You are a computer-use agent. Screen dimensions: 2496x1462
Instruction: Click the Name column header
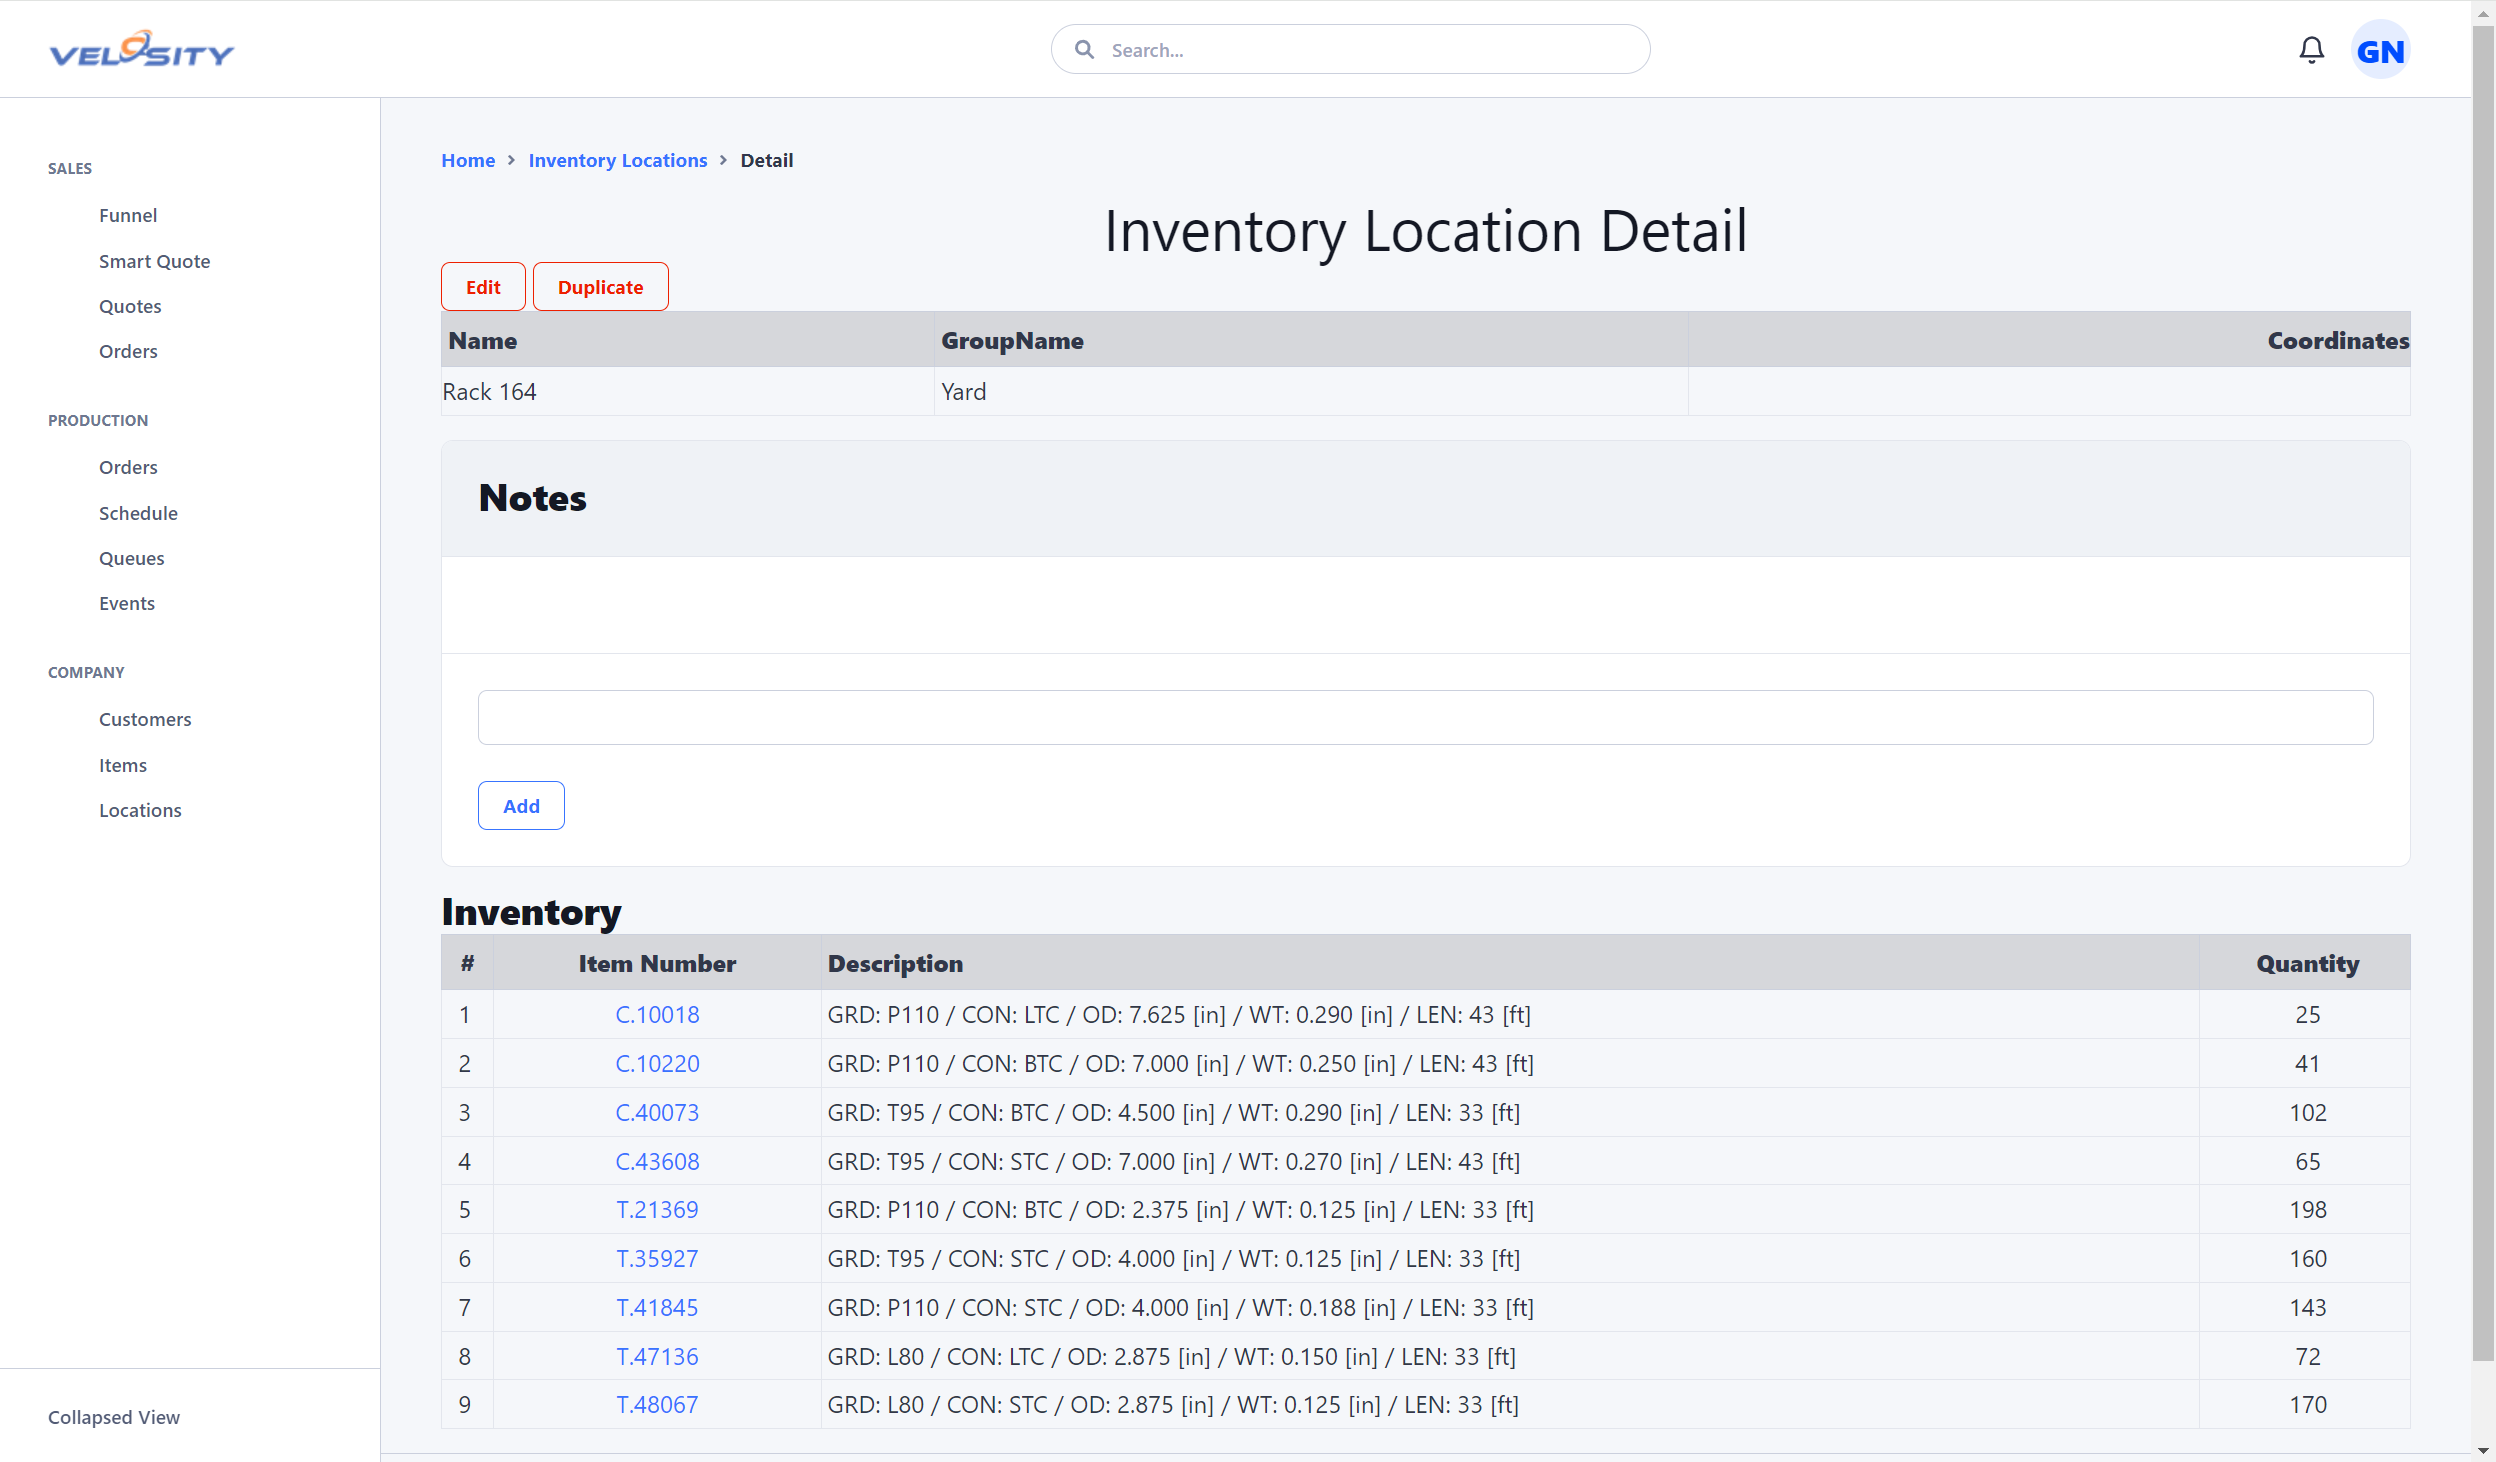tap(687, 340)
